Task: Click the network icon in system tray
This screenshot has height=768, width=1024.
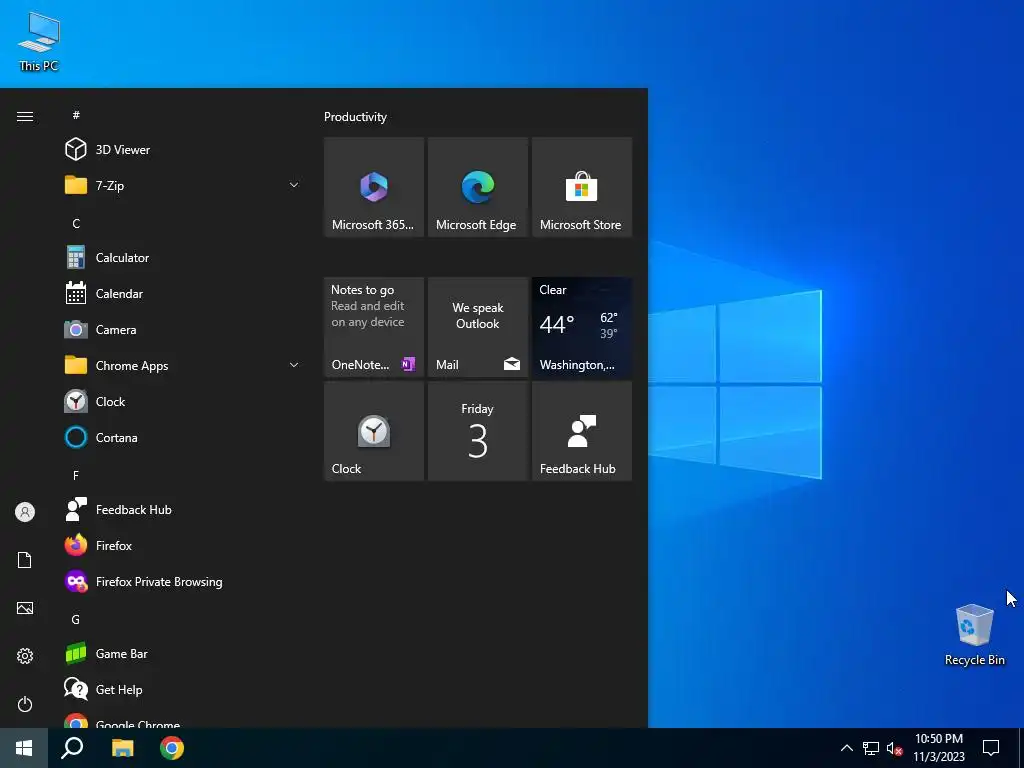Action: tap(871, 748)
